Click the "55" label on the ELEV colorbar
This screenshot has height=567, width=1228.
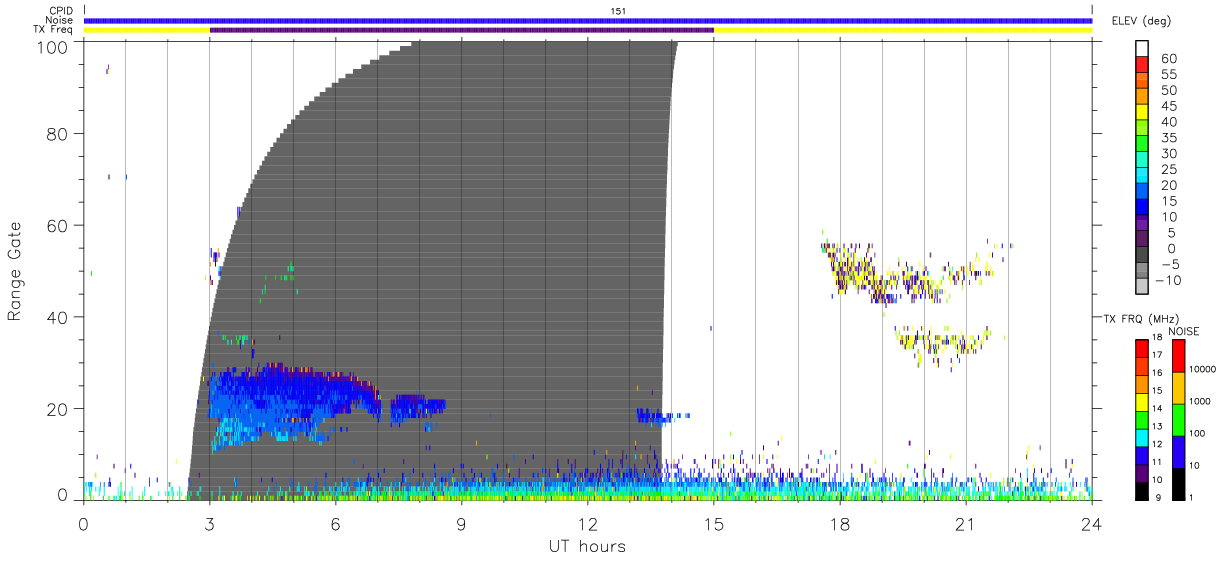click(x=1168, y=75)
